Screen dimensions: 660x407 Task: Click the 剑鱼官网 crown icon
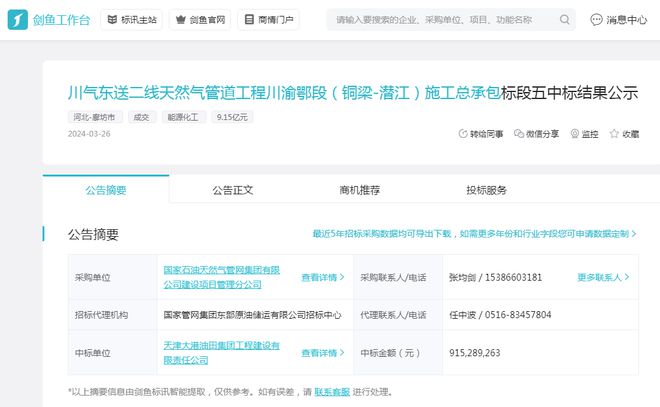pyautogui.click(x=181, y=20)
